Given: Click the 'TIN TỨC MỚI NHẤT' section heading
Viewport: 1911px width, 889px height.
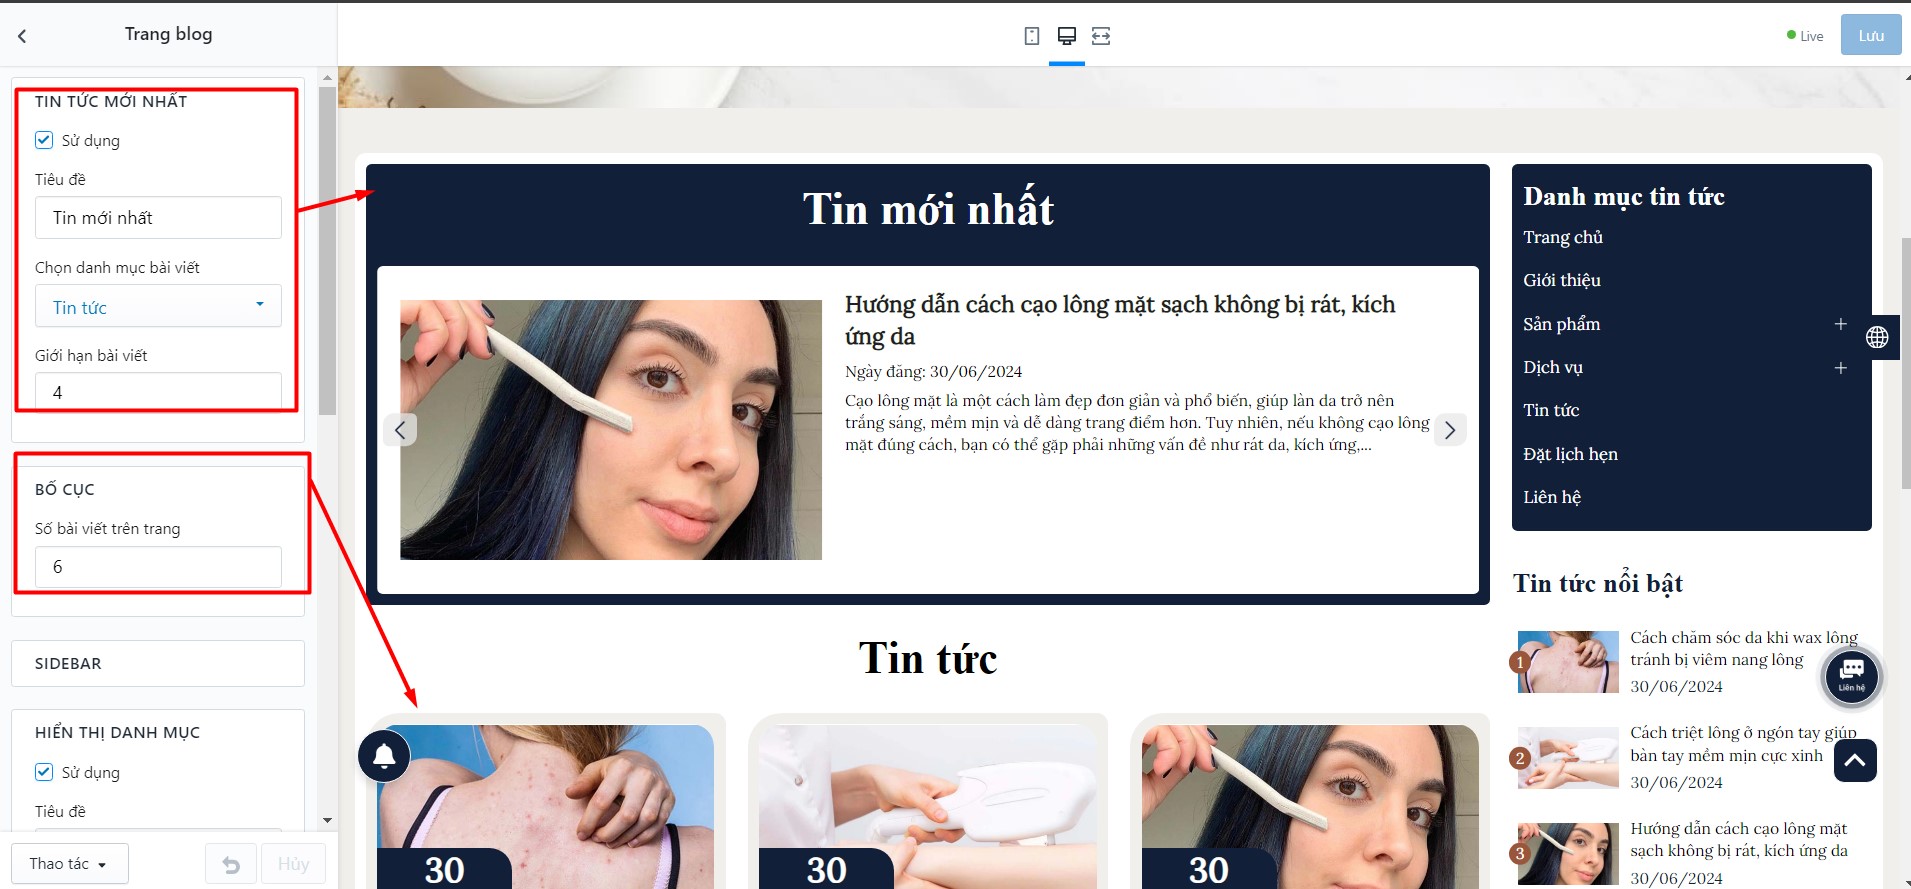Looking at the screenshot, I should [111, 101].
